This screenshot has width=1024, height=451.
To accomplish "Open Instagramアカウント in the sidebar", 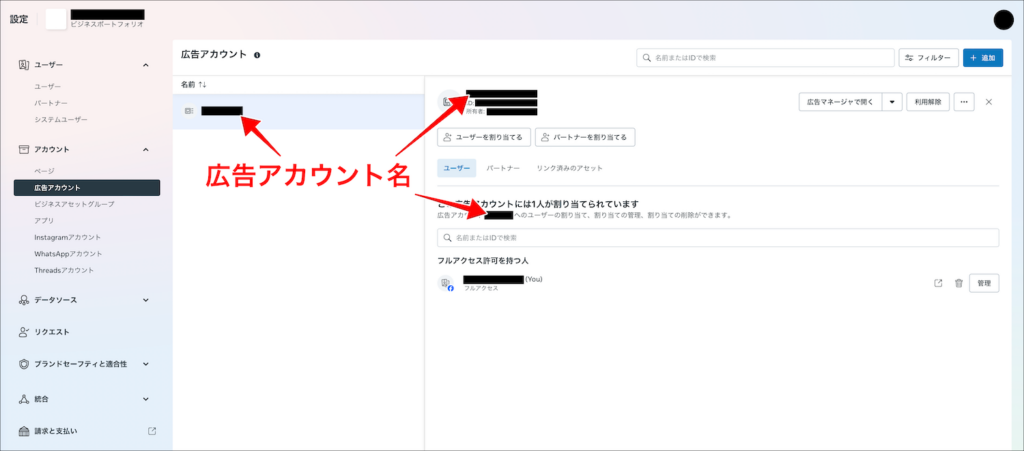I will (x=68, y=238).
